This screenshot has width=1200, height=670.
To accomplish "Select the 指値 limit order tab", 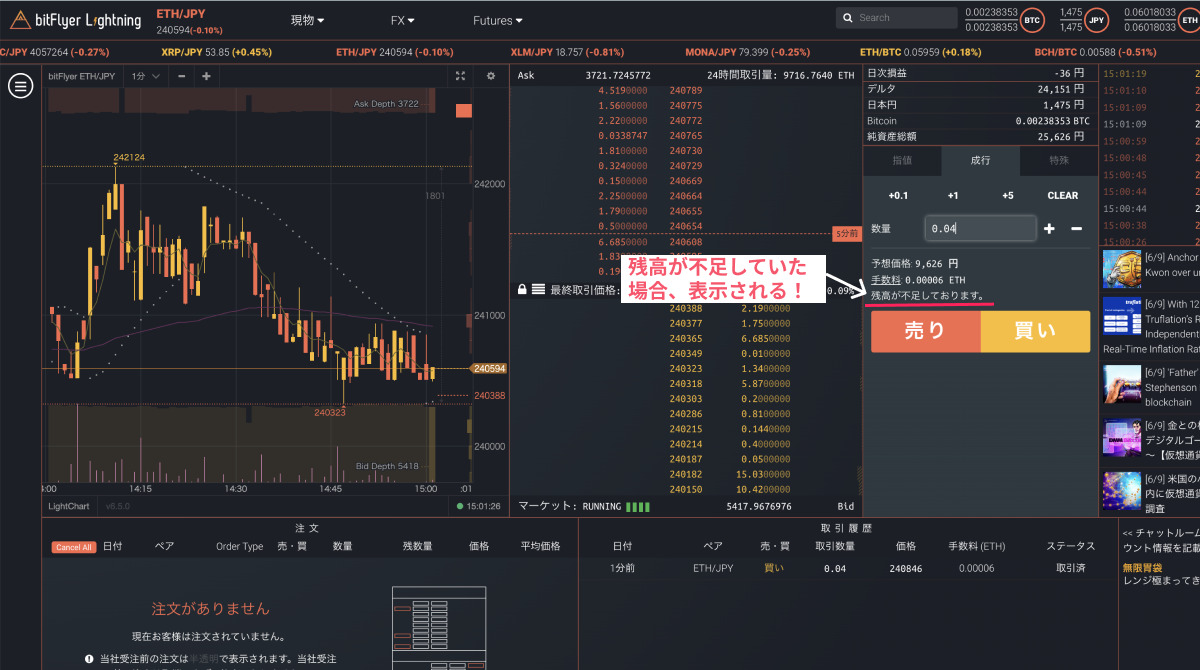I will click(902, 160).
